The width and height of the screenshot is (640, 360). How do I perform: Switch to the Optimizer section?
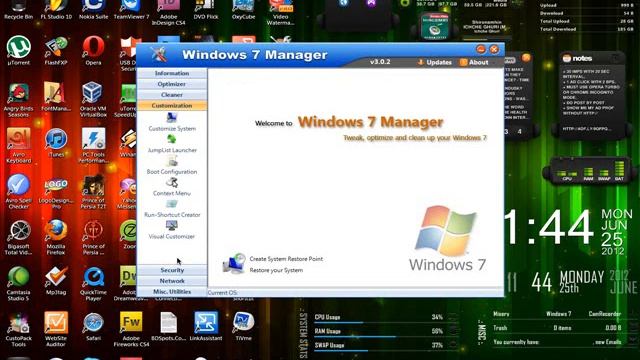(x=172, y=84)
